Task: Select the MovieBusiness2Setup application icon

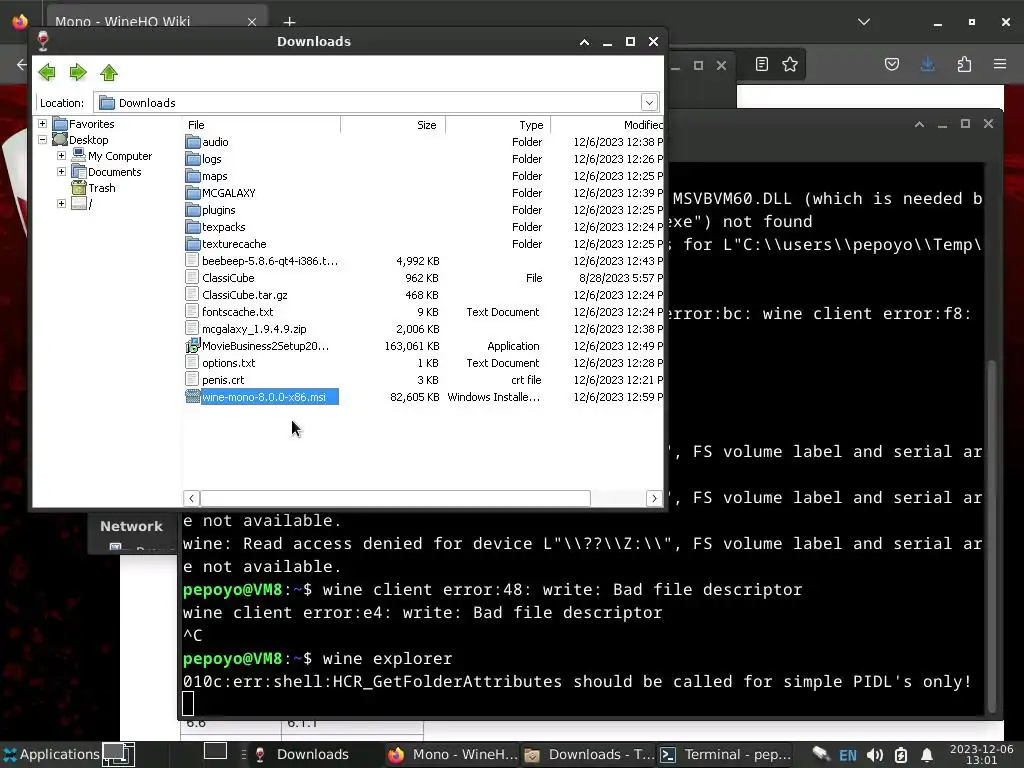Action: [x=192, y=345]
